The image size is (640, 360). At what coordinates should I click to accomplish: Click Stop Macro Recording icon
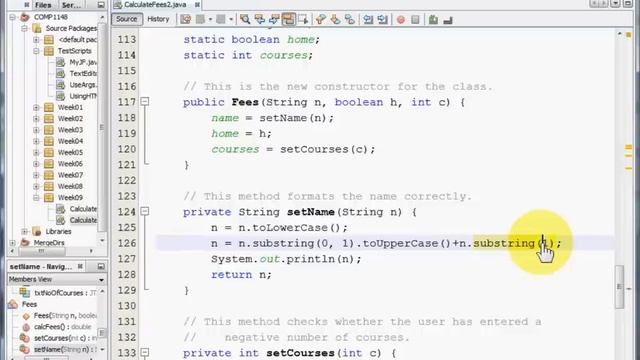click(415, 19)
